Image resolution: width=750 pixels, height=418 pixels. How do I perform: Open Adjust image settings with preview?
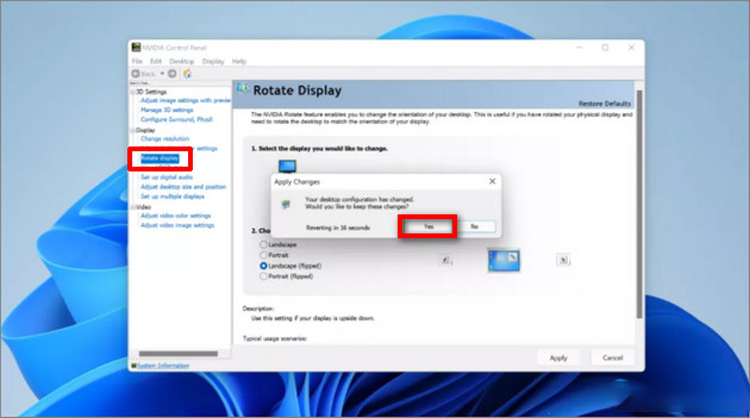coord(186,100)
